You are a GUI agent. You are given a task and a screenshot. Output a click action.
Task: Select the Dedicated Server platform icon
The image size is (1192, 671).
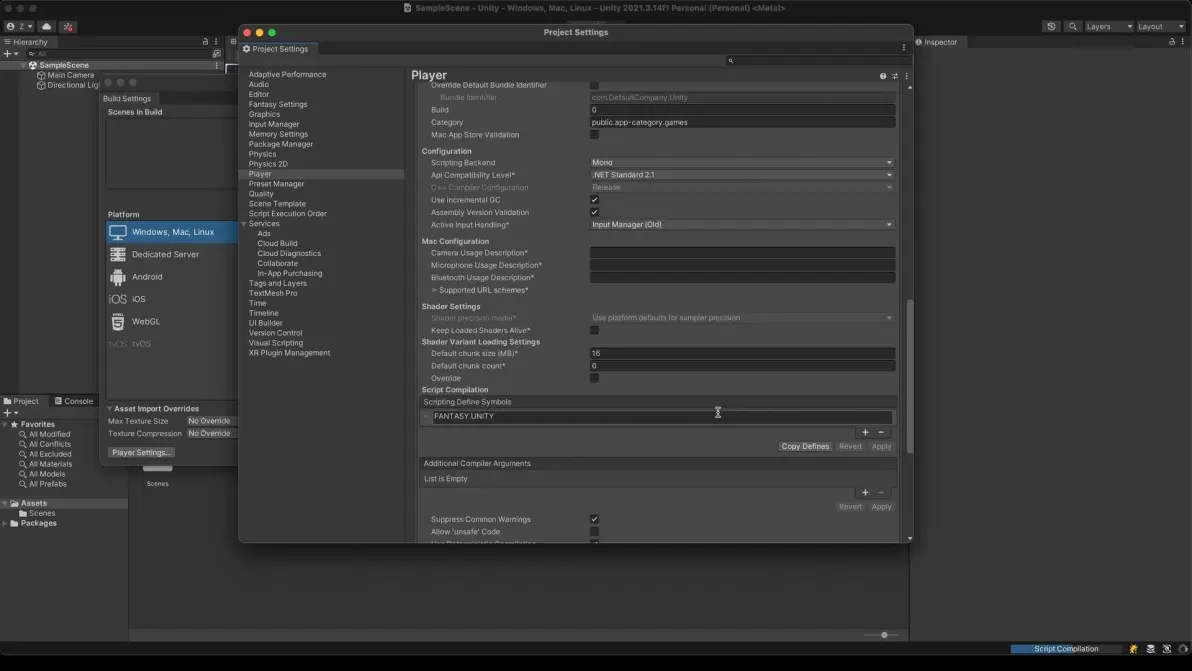point(118,255)
